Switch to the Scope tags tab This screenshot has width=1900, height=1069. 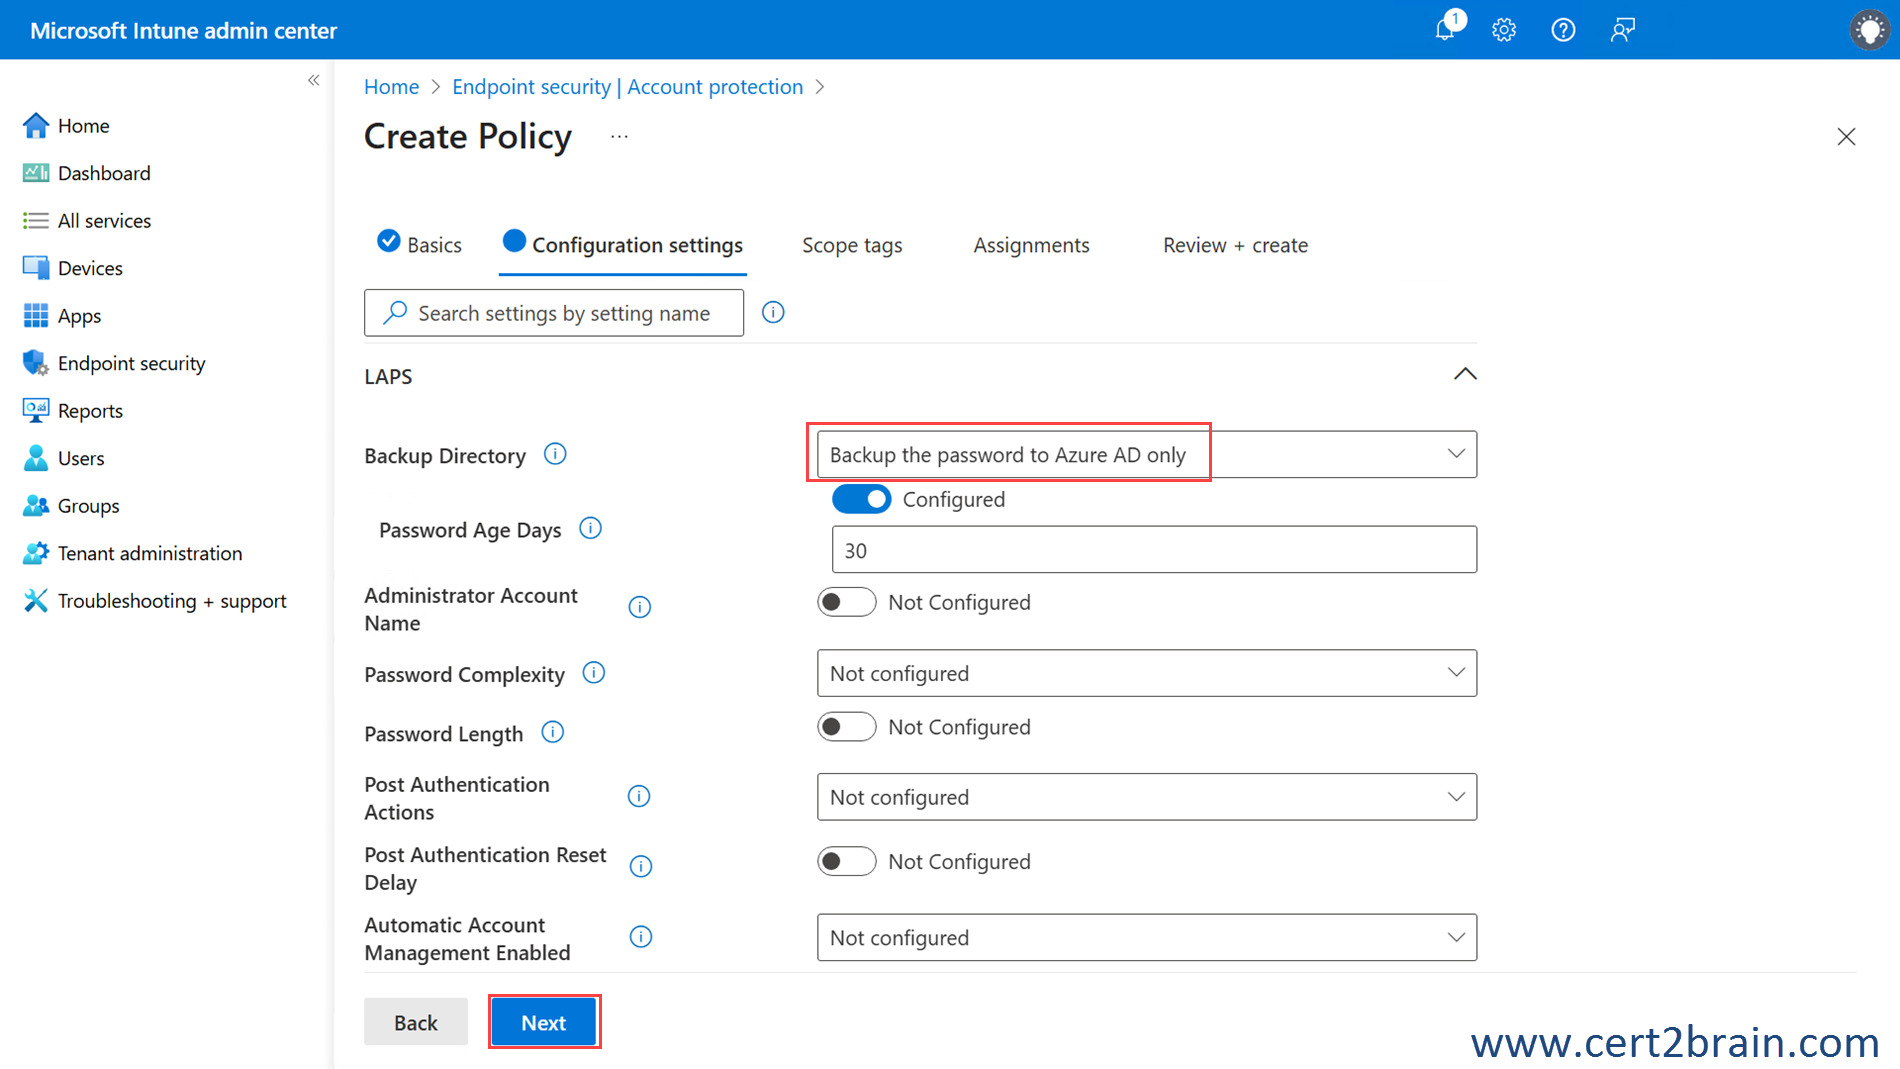pos(852,245)
